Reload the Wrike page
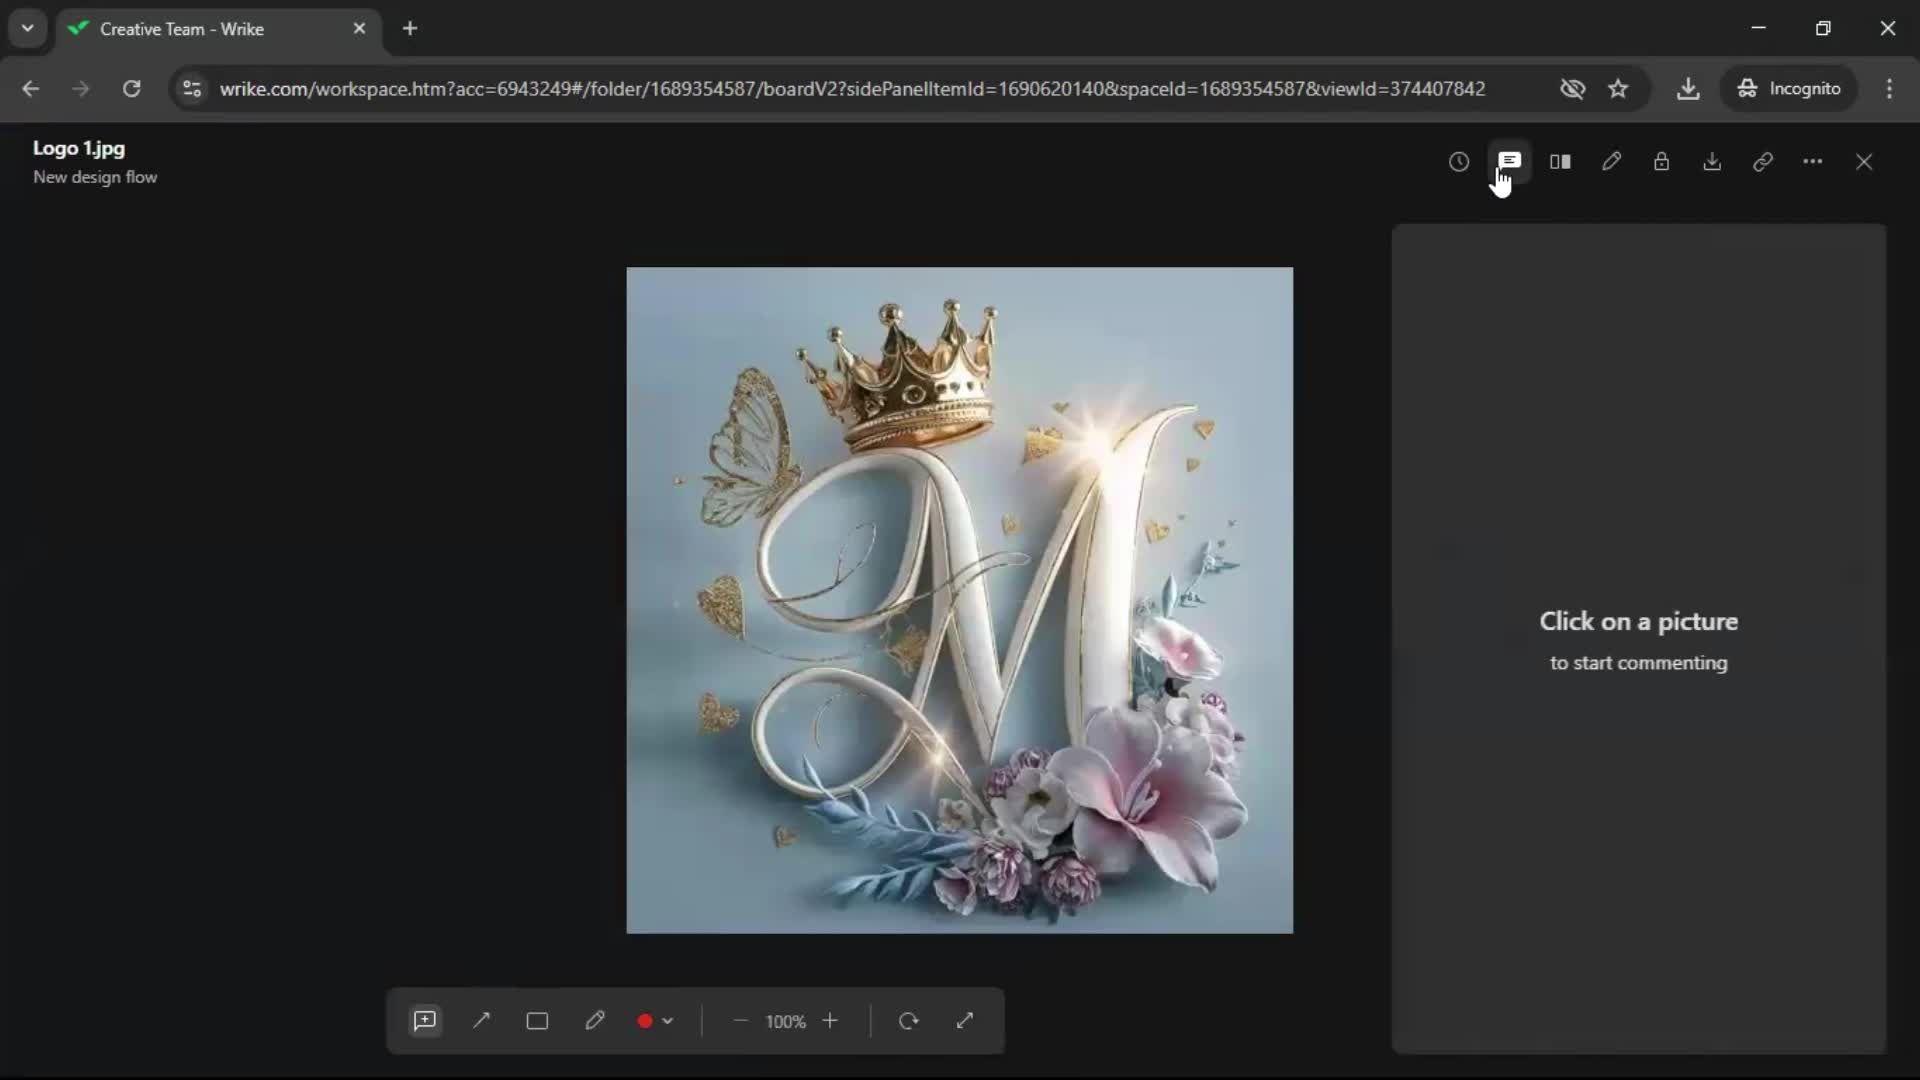Image resolution: width=1920 pixels, height=1080 pixels. point(131,89)
